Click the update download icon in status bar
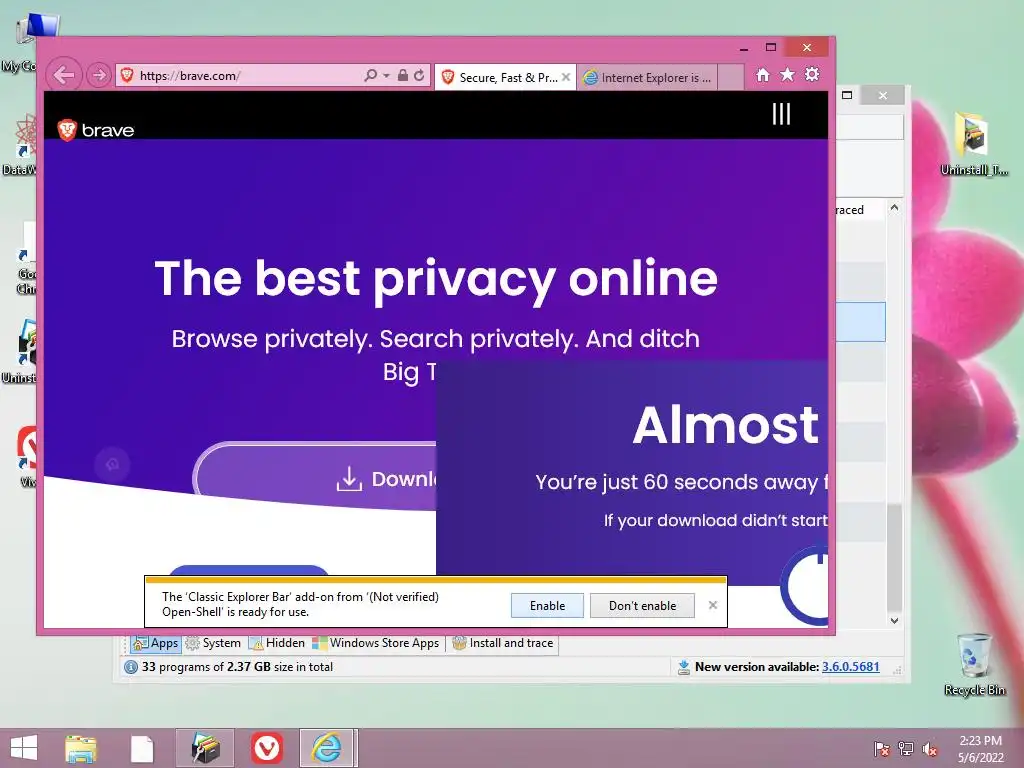 [683, 667]
